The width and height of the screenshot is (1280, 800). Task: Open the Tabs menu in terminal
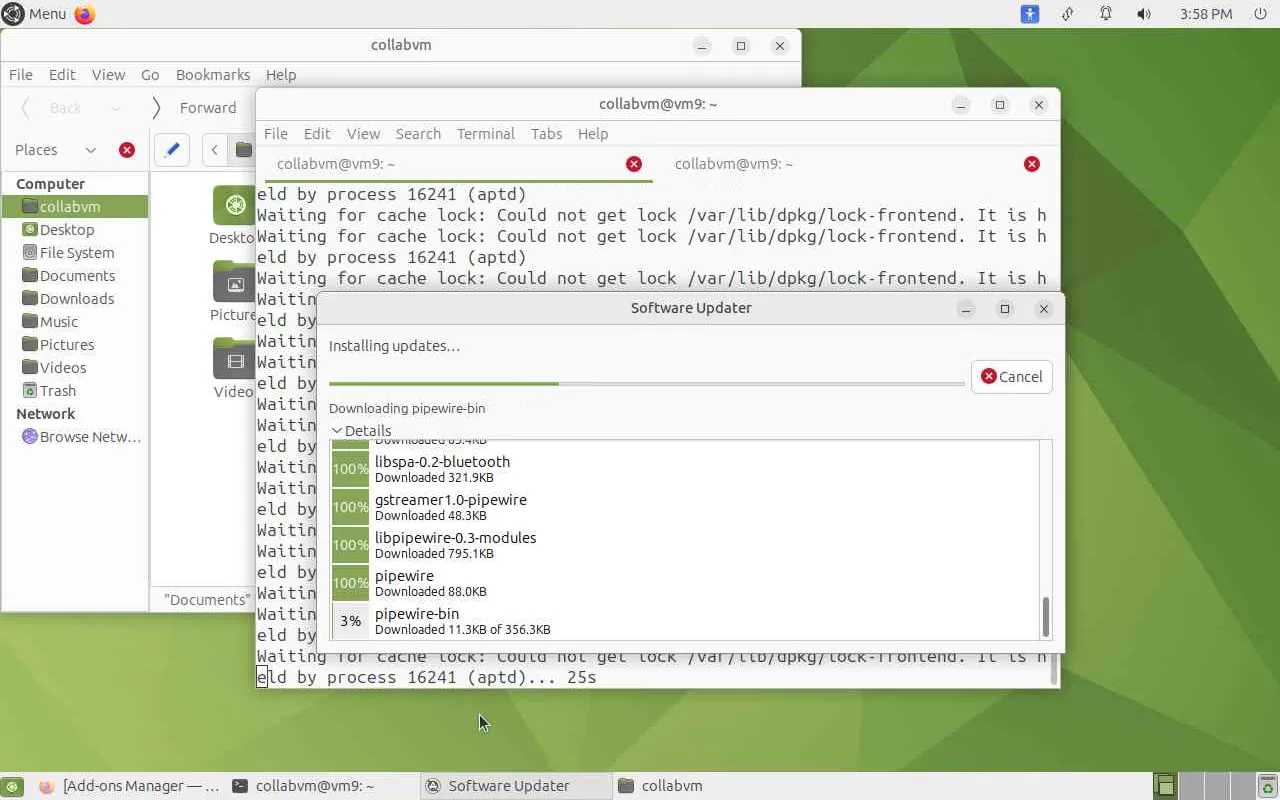click(546, 134)
